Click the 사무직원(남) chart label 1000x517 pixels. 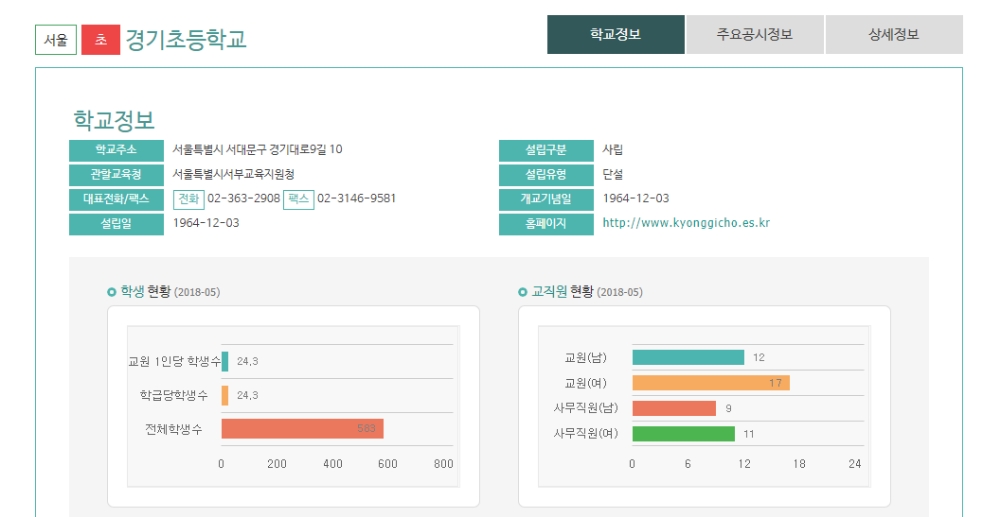(585, 408)
